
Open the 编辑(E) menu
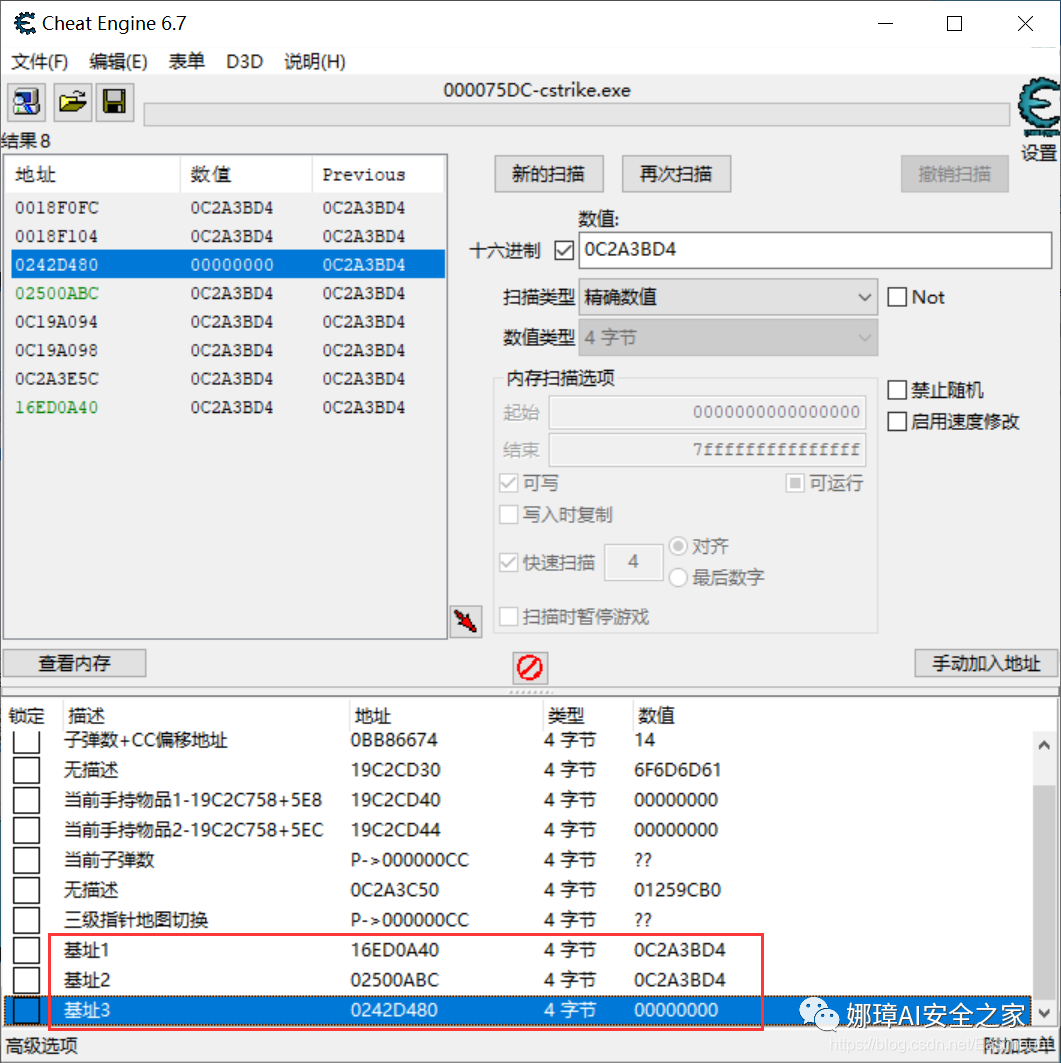pos(119,62)
